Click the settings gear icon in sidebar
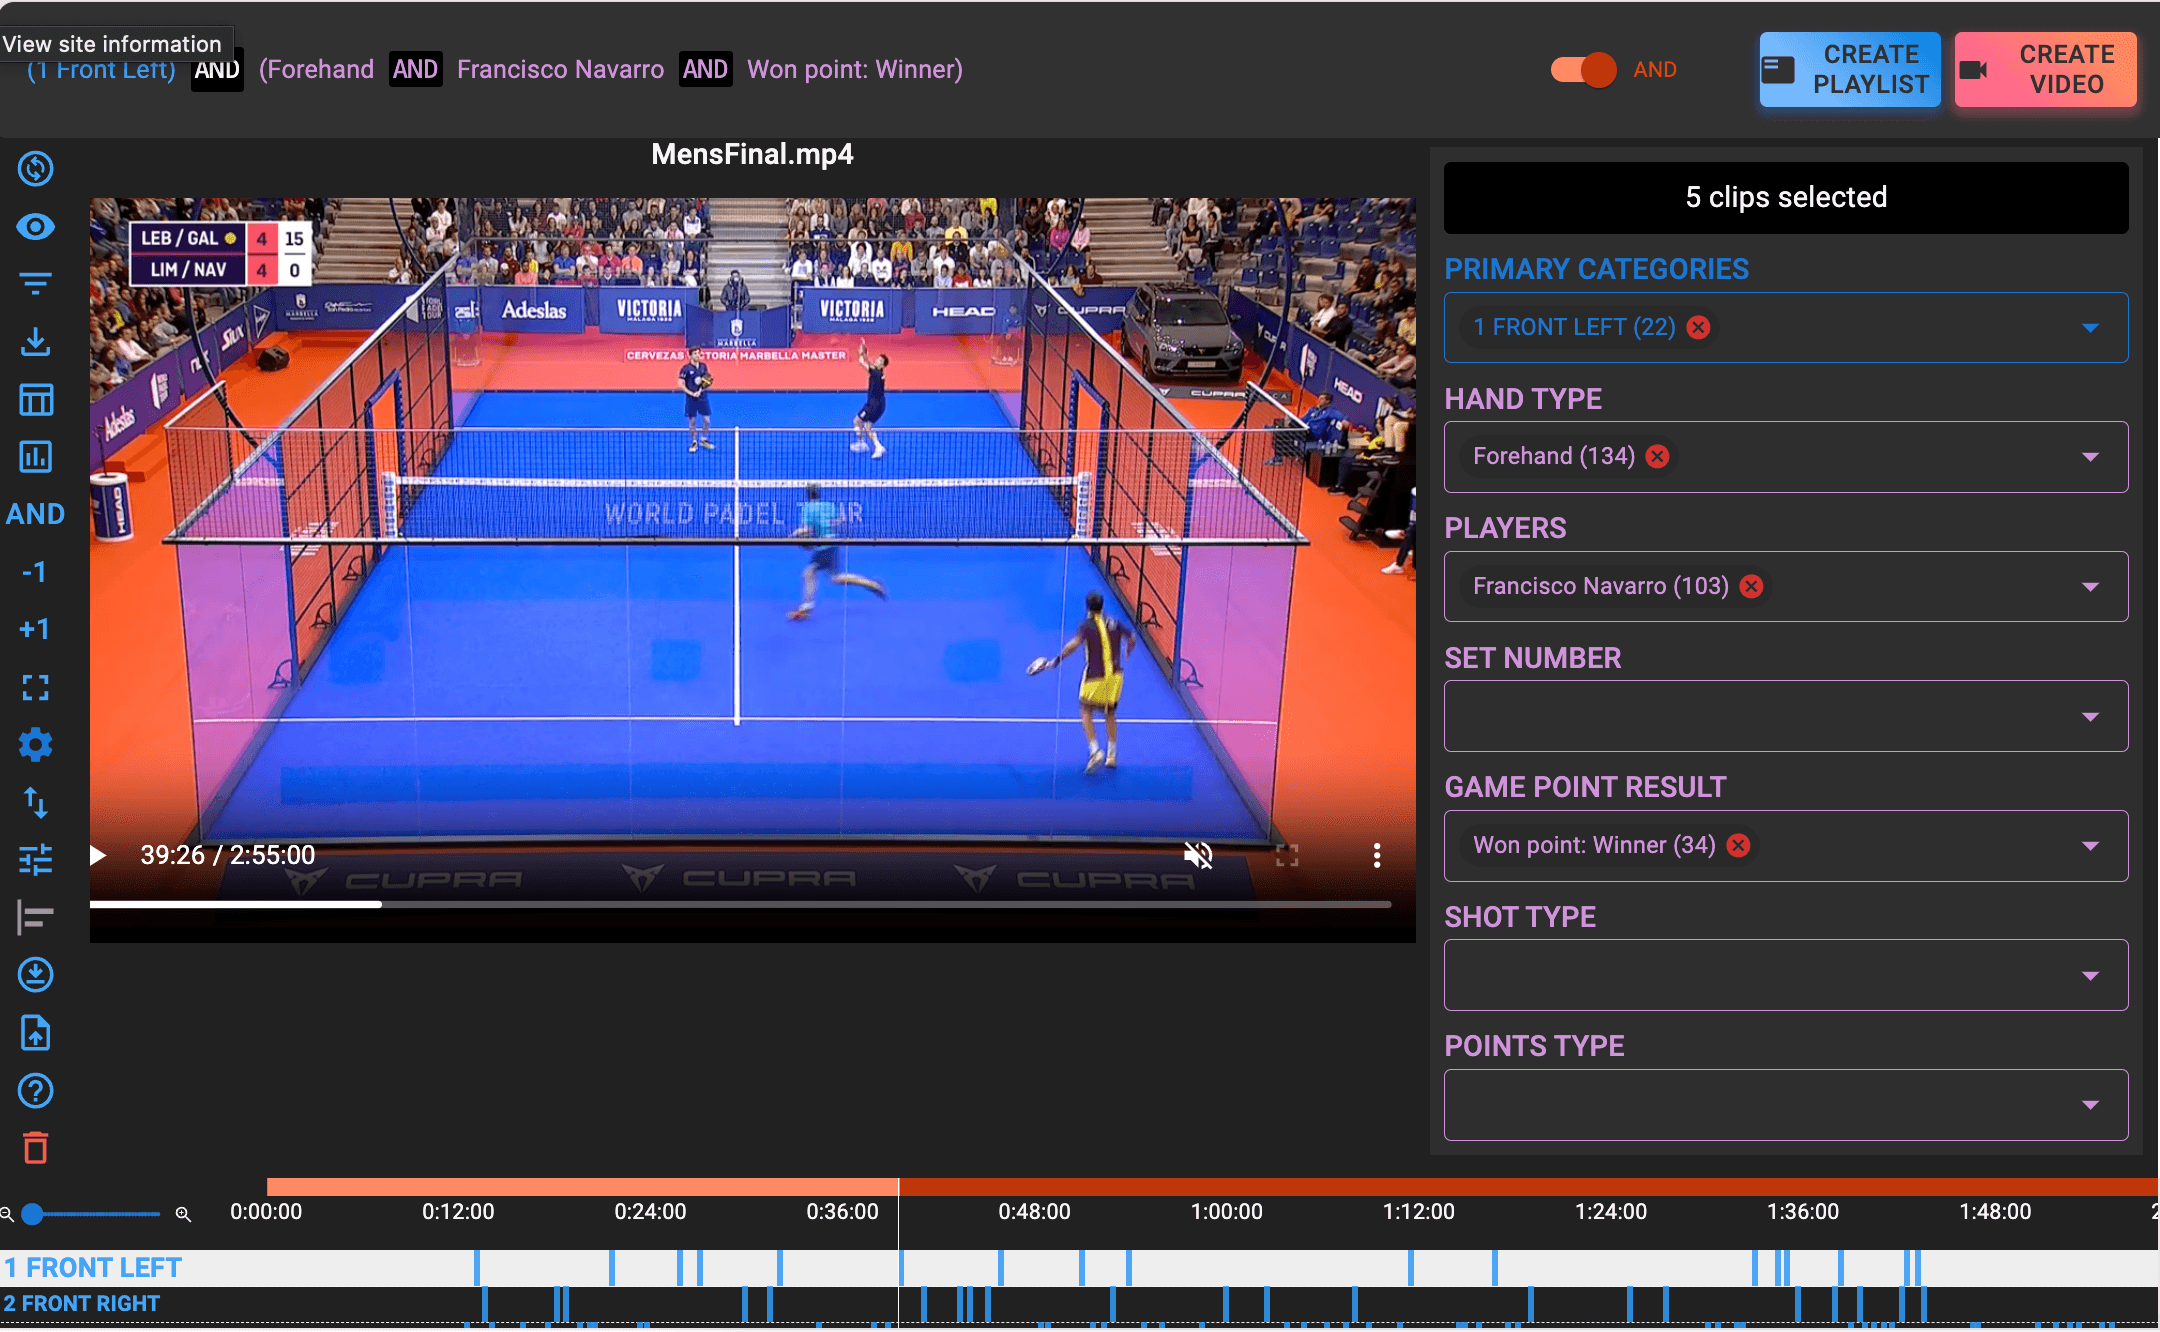The image size is (2160, 1332). click(36, 745)
